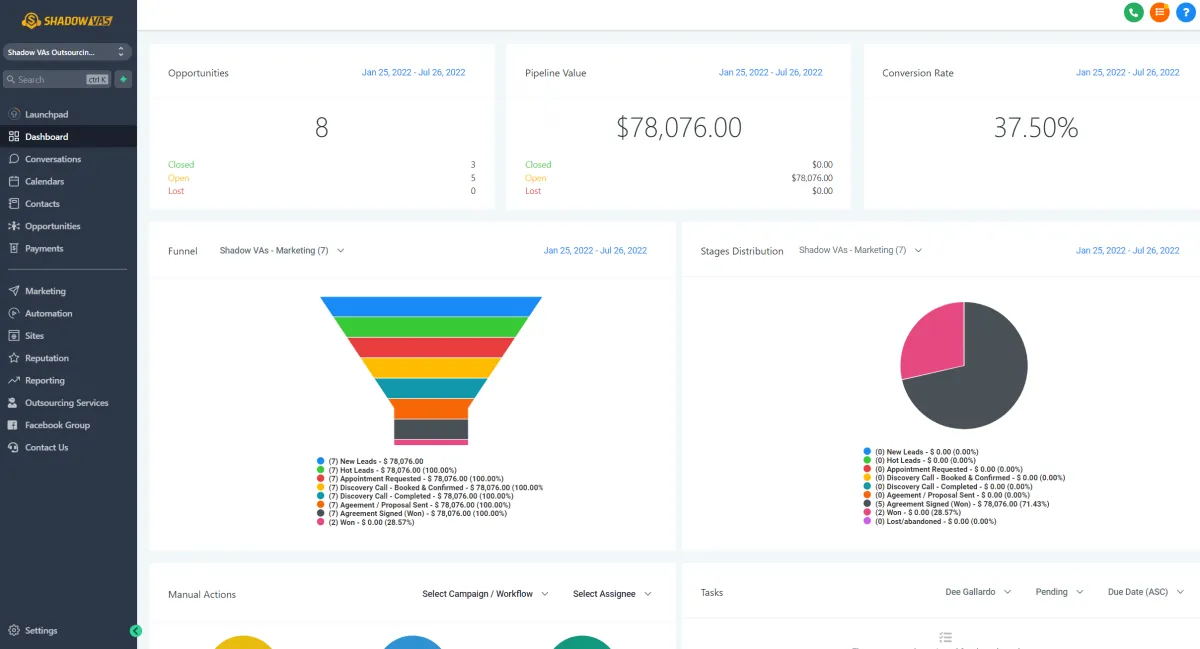The width and height of the screenshot is (1200, 649).
Task: Click the Facebook Group icon in the sidebar
Action: [x=14, y=425]
